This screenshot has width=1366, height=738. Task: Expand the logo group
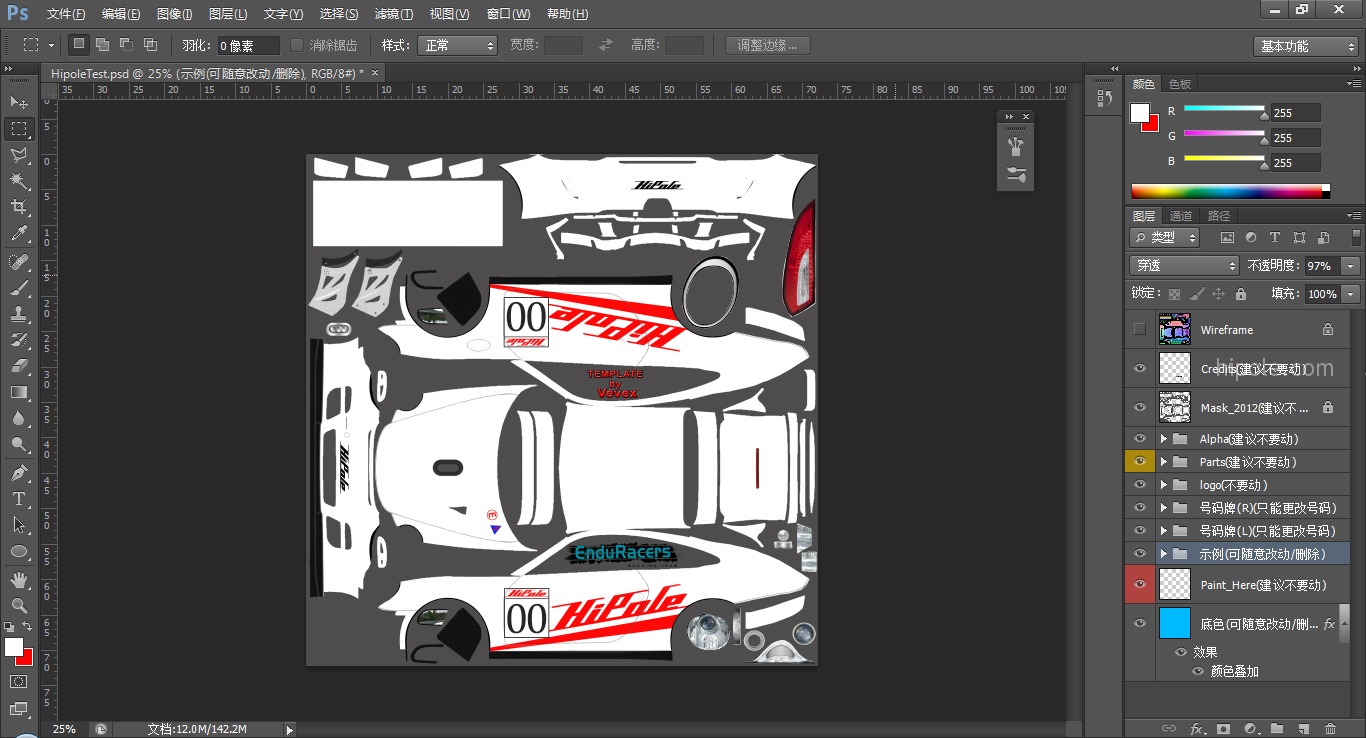click(1164, 484)
